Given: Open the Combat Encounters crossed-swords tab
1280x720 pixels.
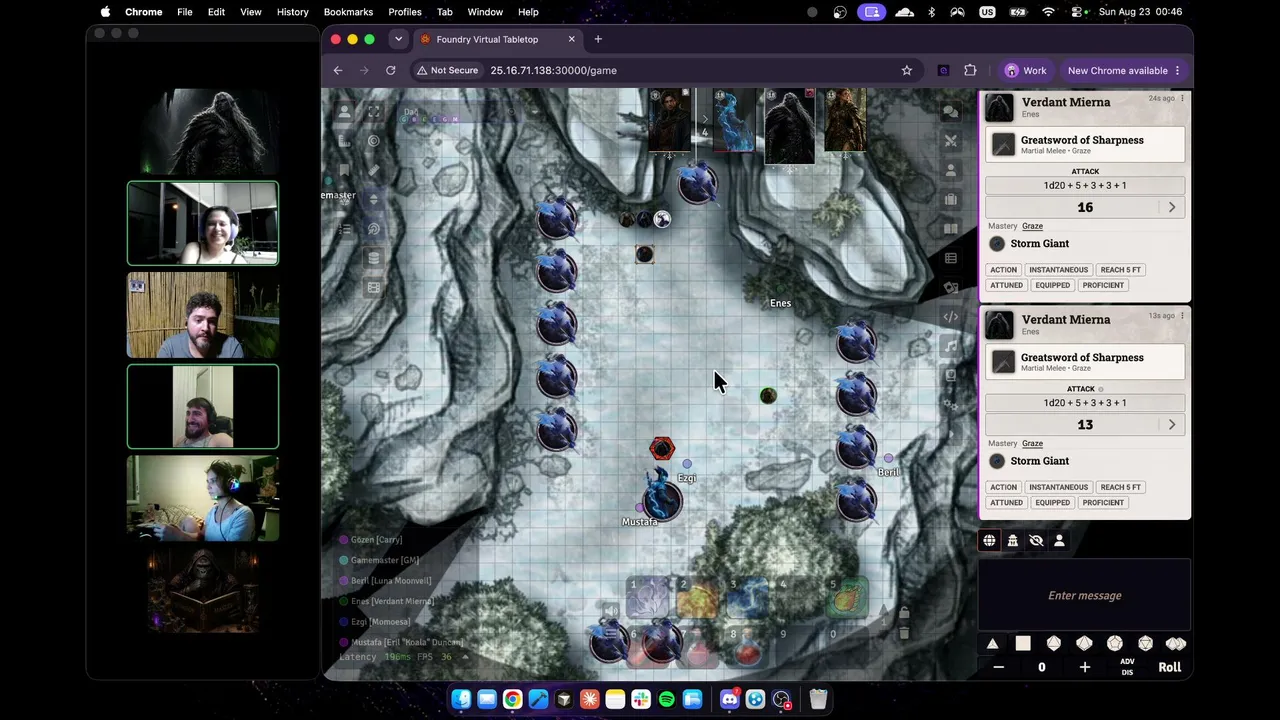Looking at the screenshot, I should (x=951, y=141).
